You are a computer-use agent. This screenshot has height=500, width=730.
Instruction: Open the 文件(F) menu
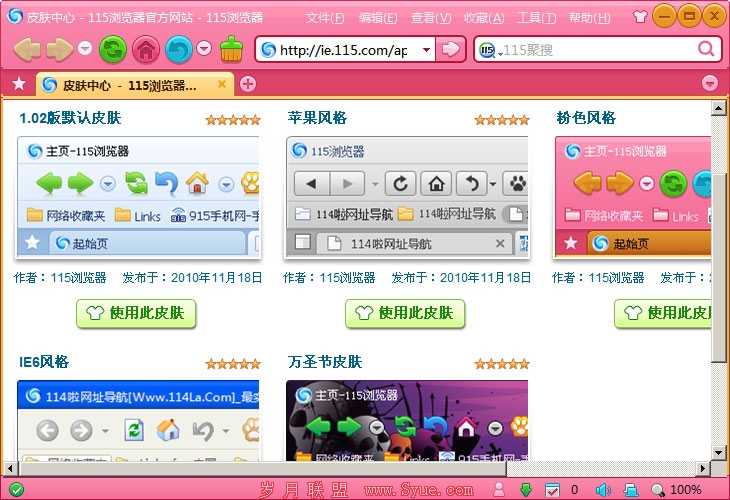click(x=324, y=18)
